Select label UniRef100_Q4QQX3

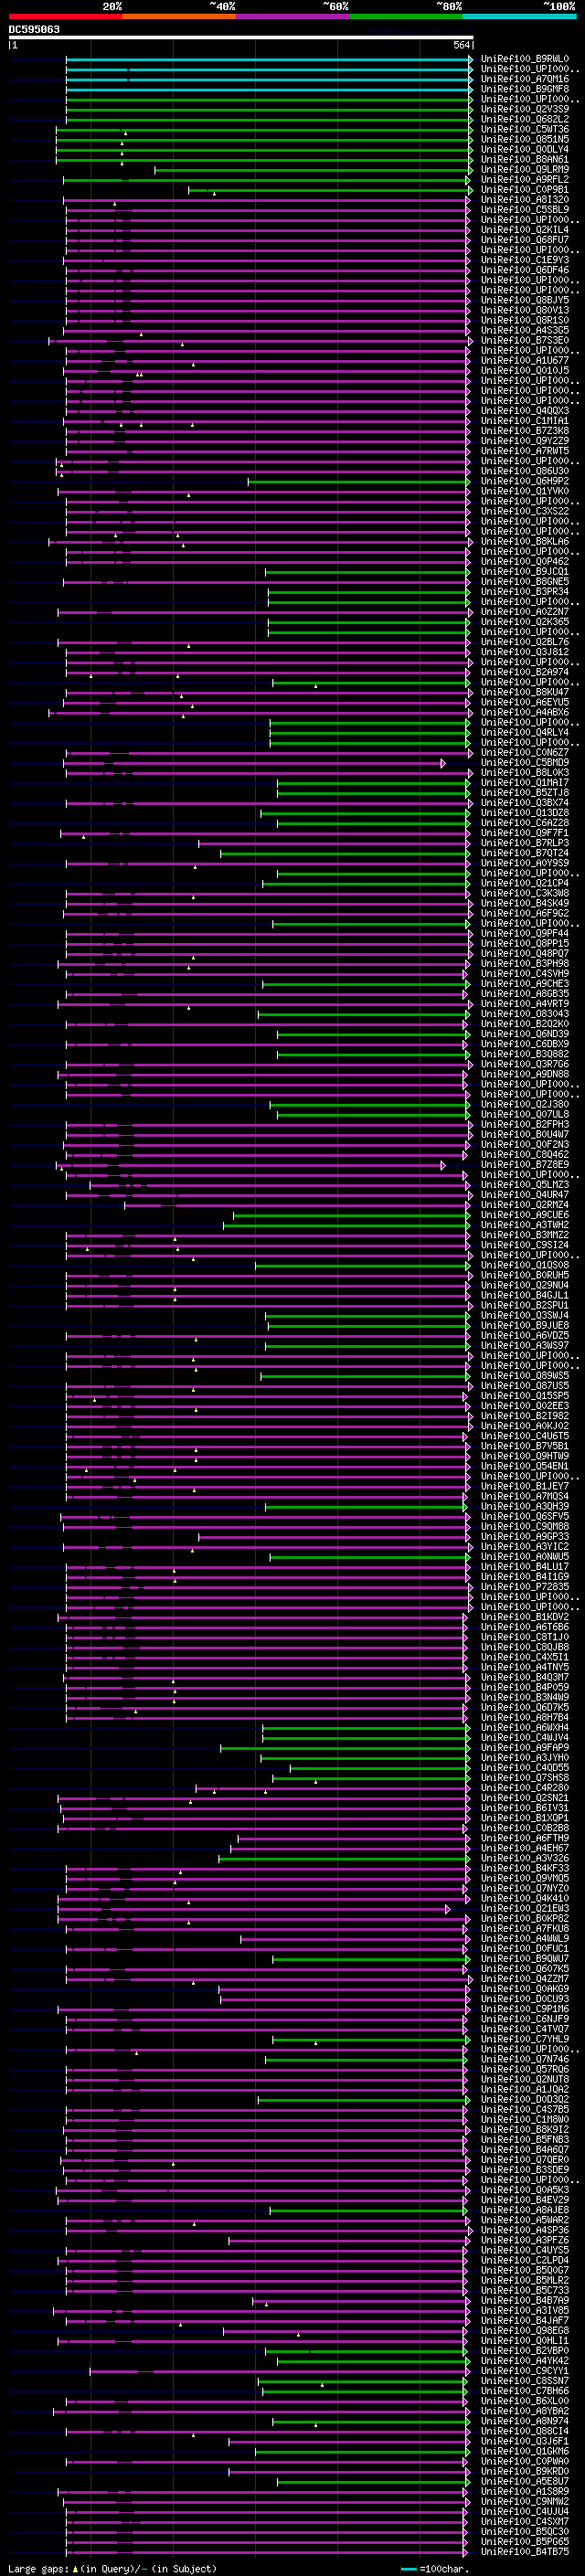525,410
